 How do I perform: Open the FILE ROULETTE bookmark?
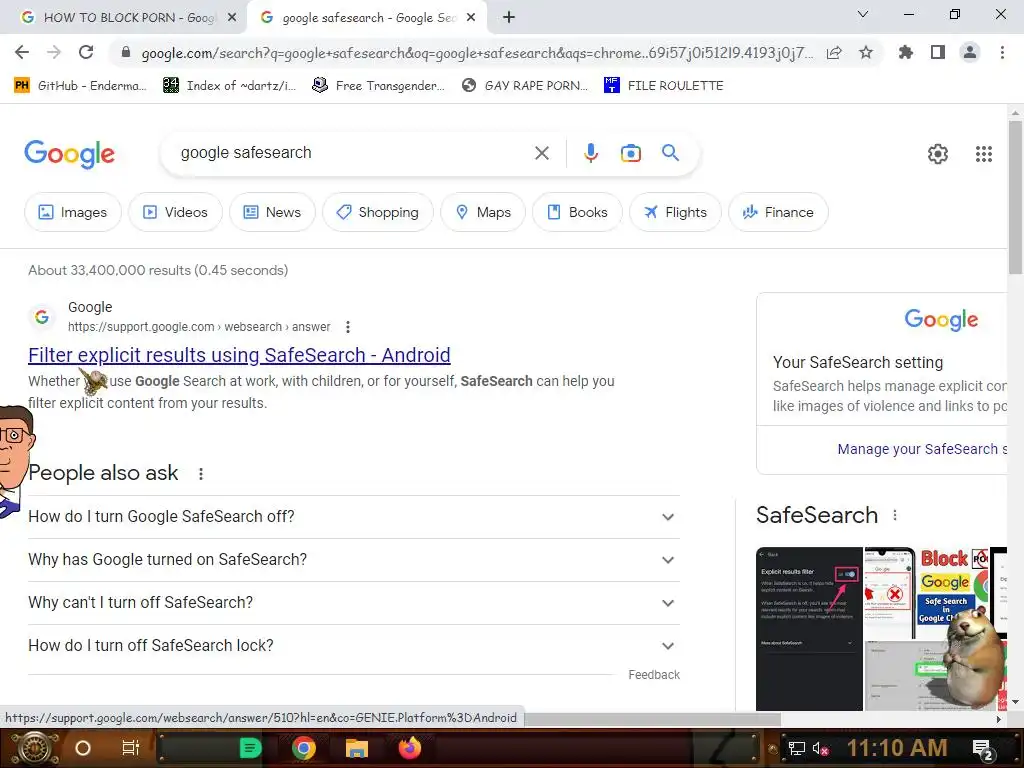pos(664,86)
